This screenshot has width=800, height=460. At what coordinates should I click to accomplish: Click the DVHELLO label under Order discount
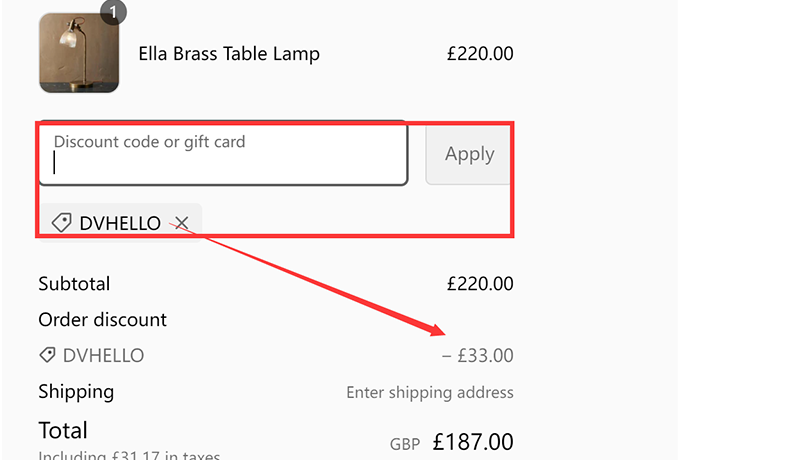coord(103,355)
